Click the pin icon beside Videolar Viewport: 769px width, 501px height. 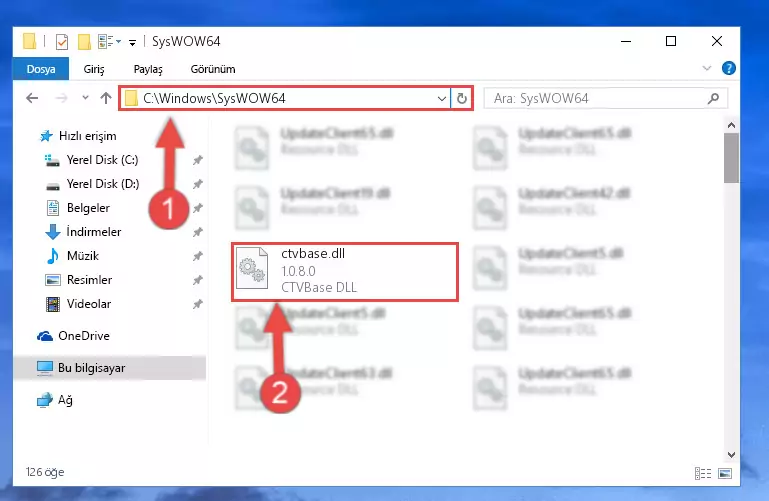tap(198, 304)
